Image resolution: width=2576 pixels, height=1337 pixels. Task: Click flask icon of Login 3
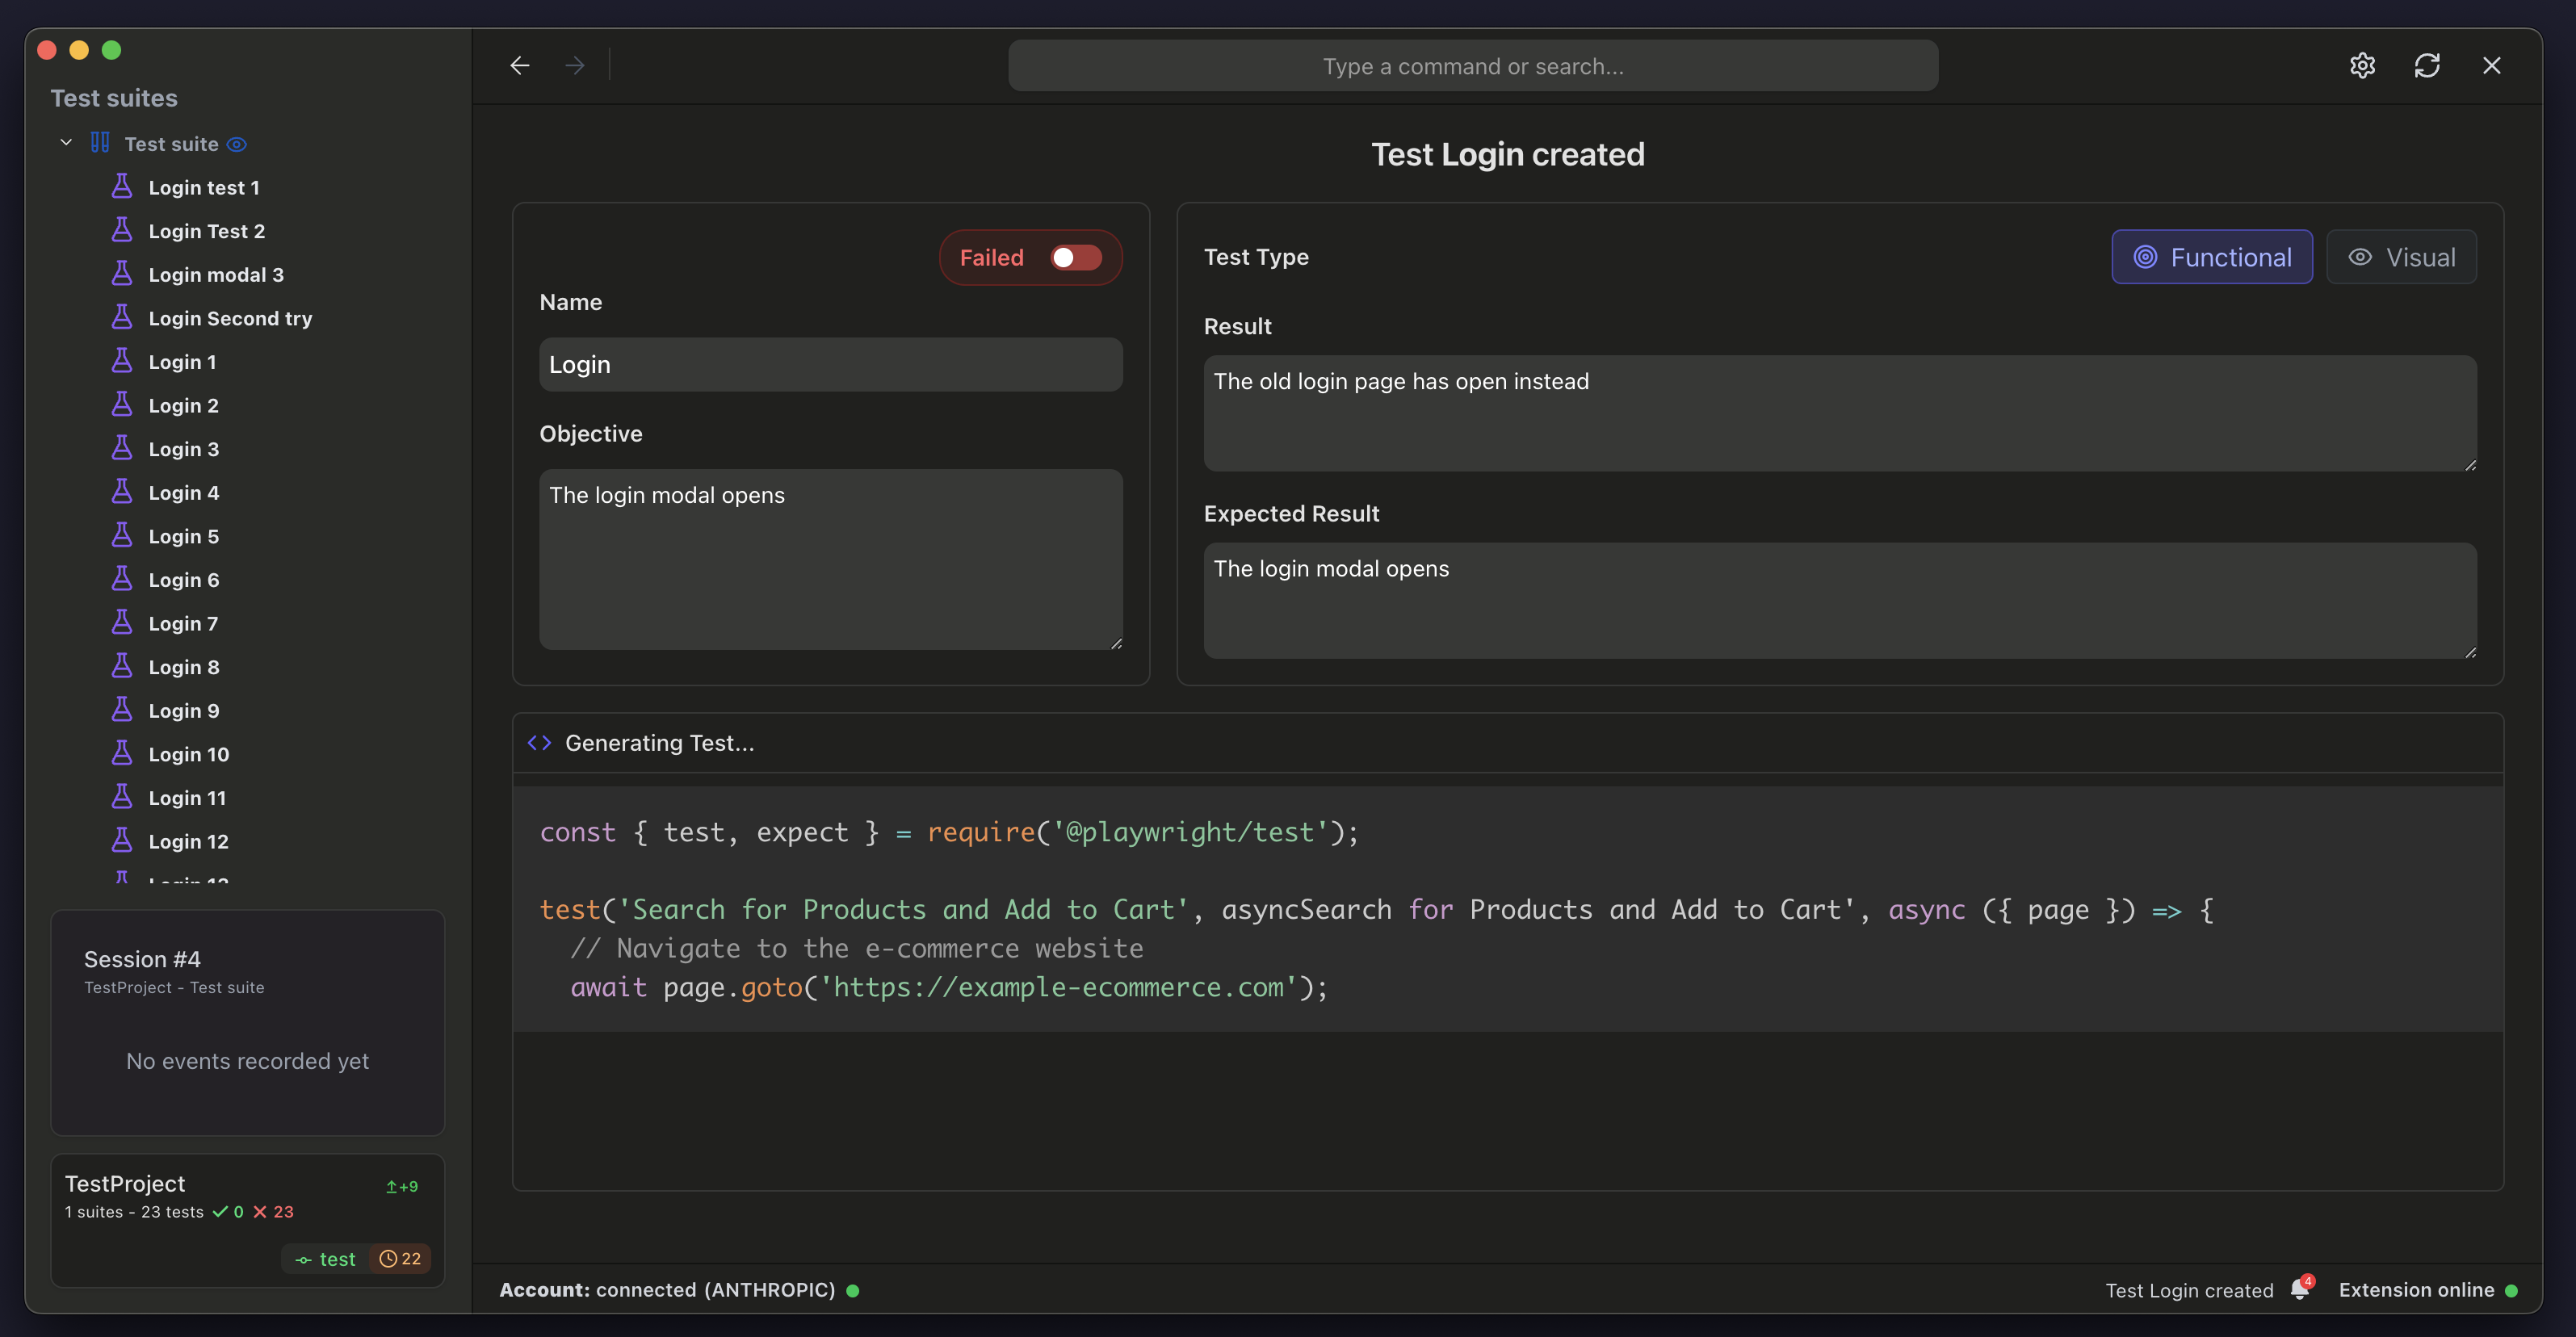(122, 448)
